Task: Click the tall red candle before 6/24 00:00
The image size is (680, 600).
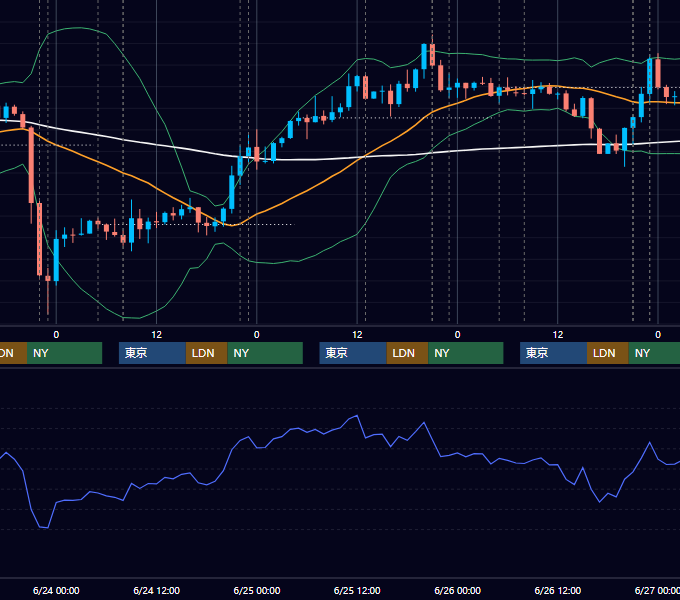Action: click(31, 165)
